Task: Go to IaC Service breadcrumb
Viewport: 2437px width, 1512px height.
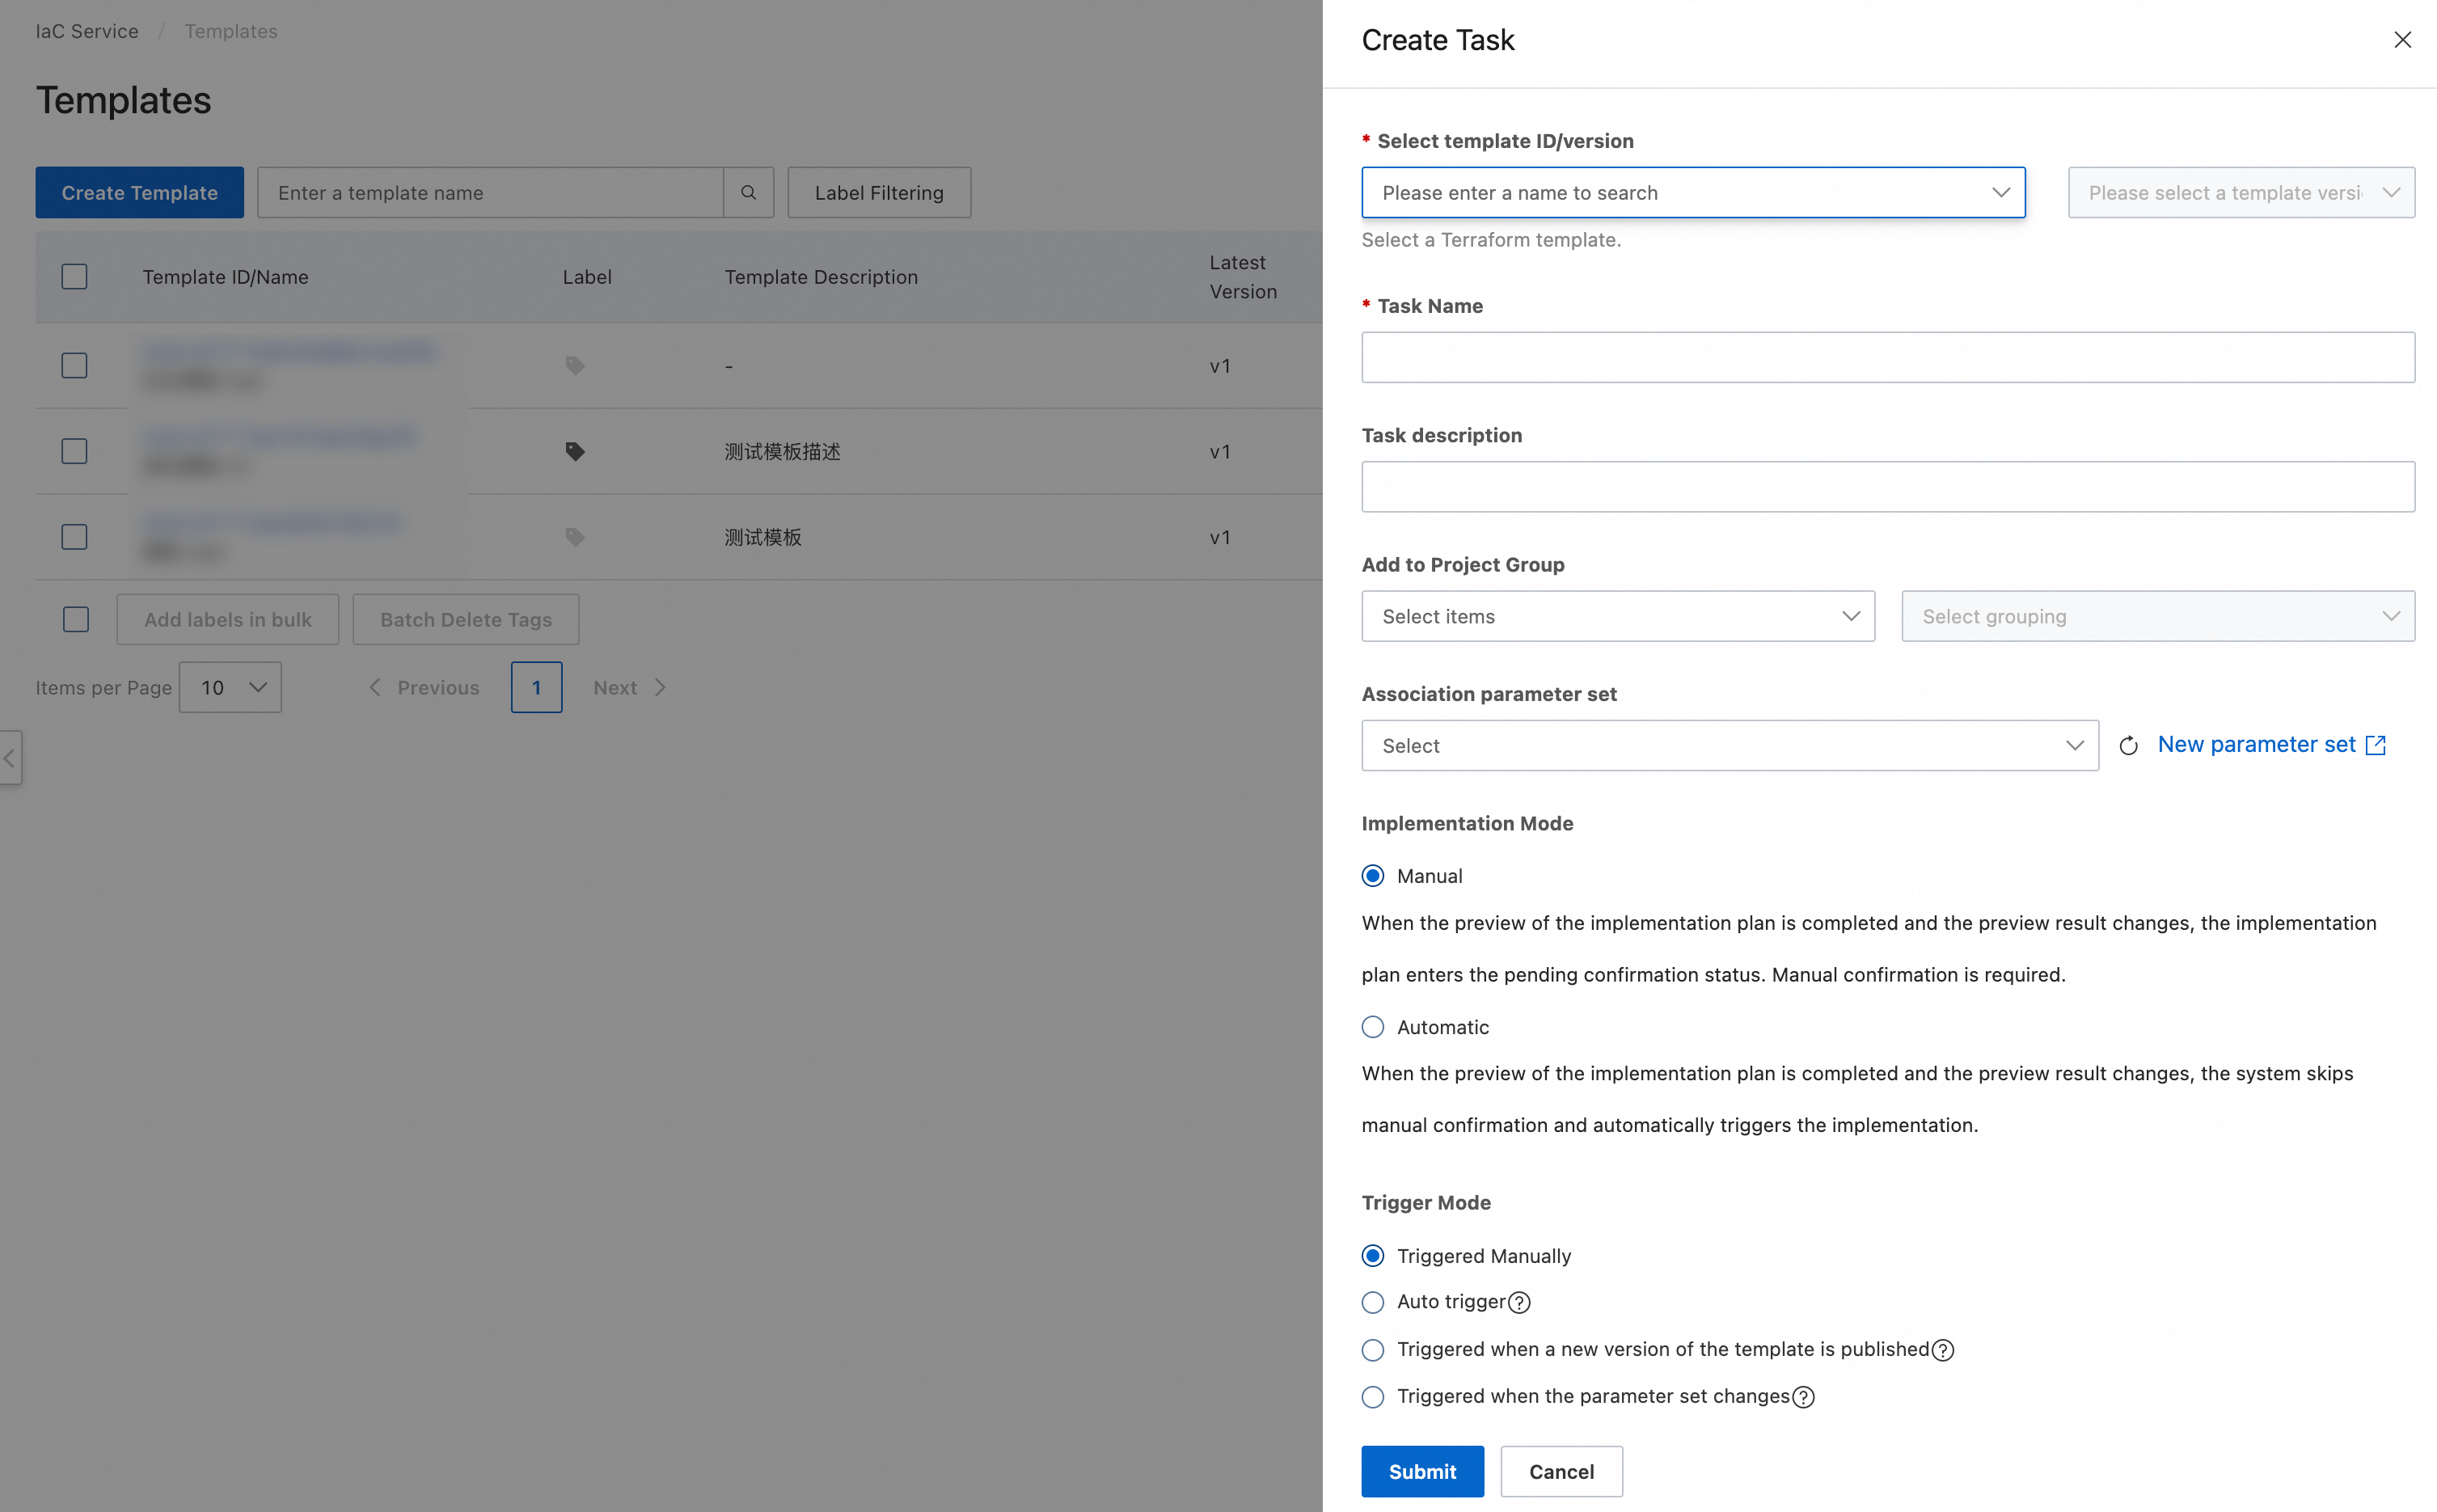Action: tap(87, 31)
